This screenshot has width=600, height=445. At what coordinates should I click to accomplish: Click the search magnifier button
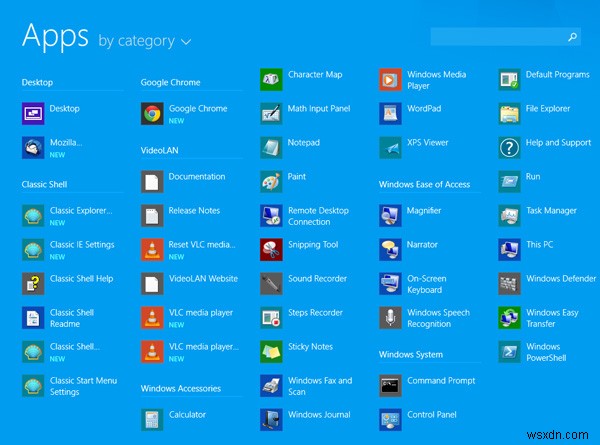coord(572,37)
